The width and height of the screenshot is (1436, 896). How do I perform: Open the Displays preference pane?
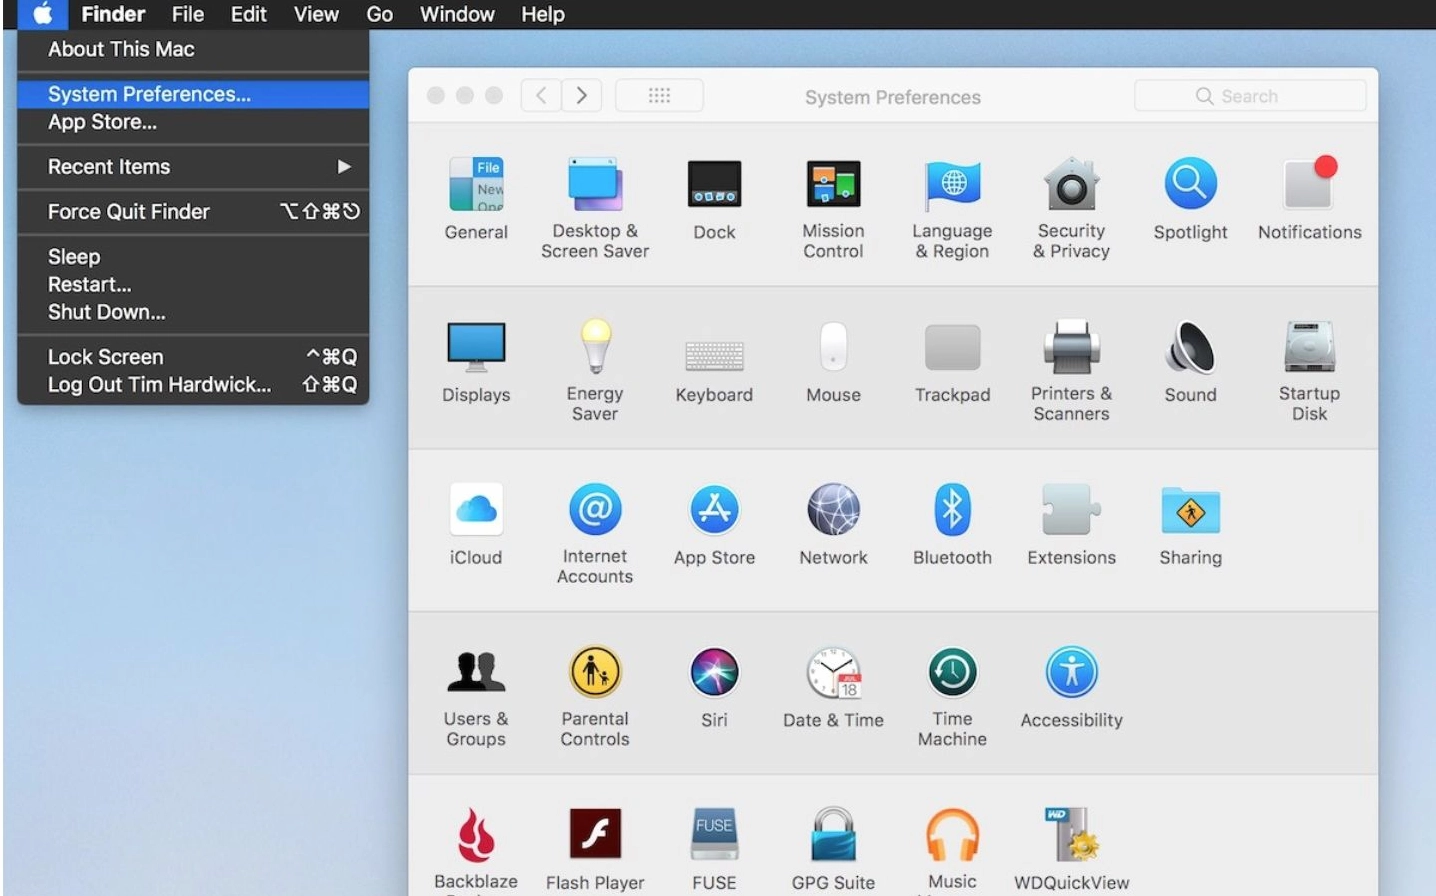476,355
